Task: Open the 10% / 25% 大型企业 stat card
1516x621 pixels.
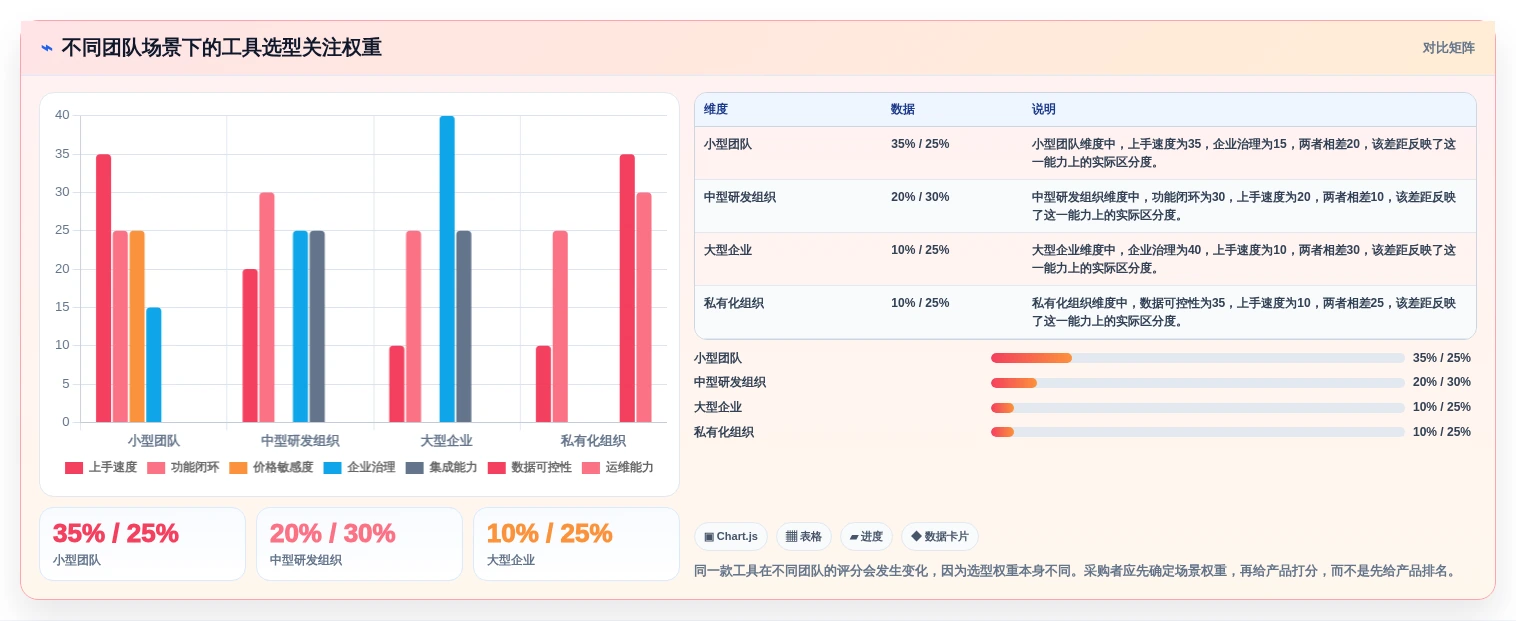Action: click(576, 544)
